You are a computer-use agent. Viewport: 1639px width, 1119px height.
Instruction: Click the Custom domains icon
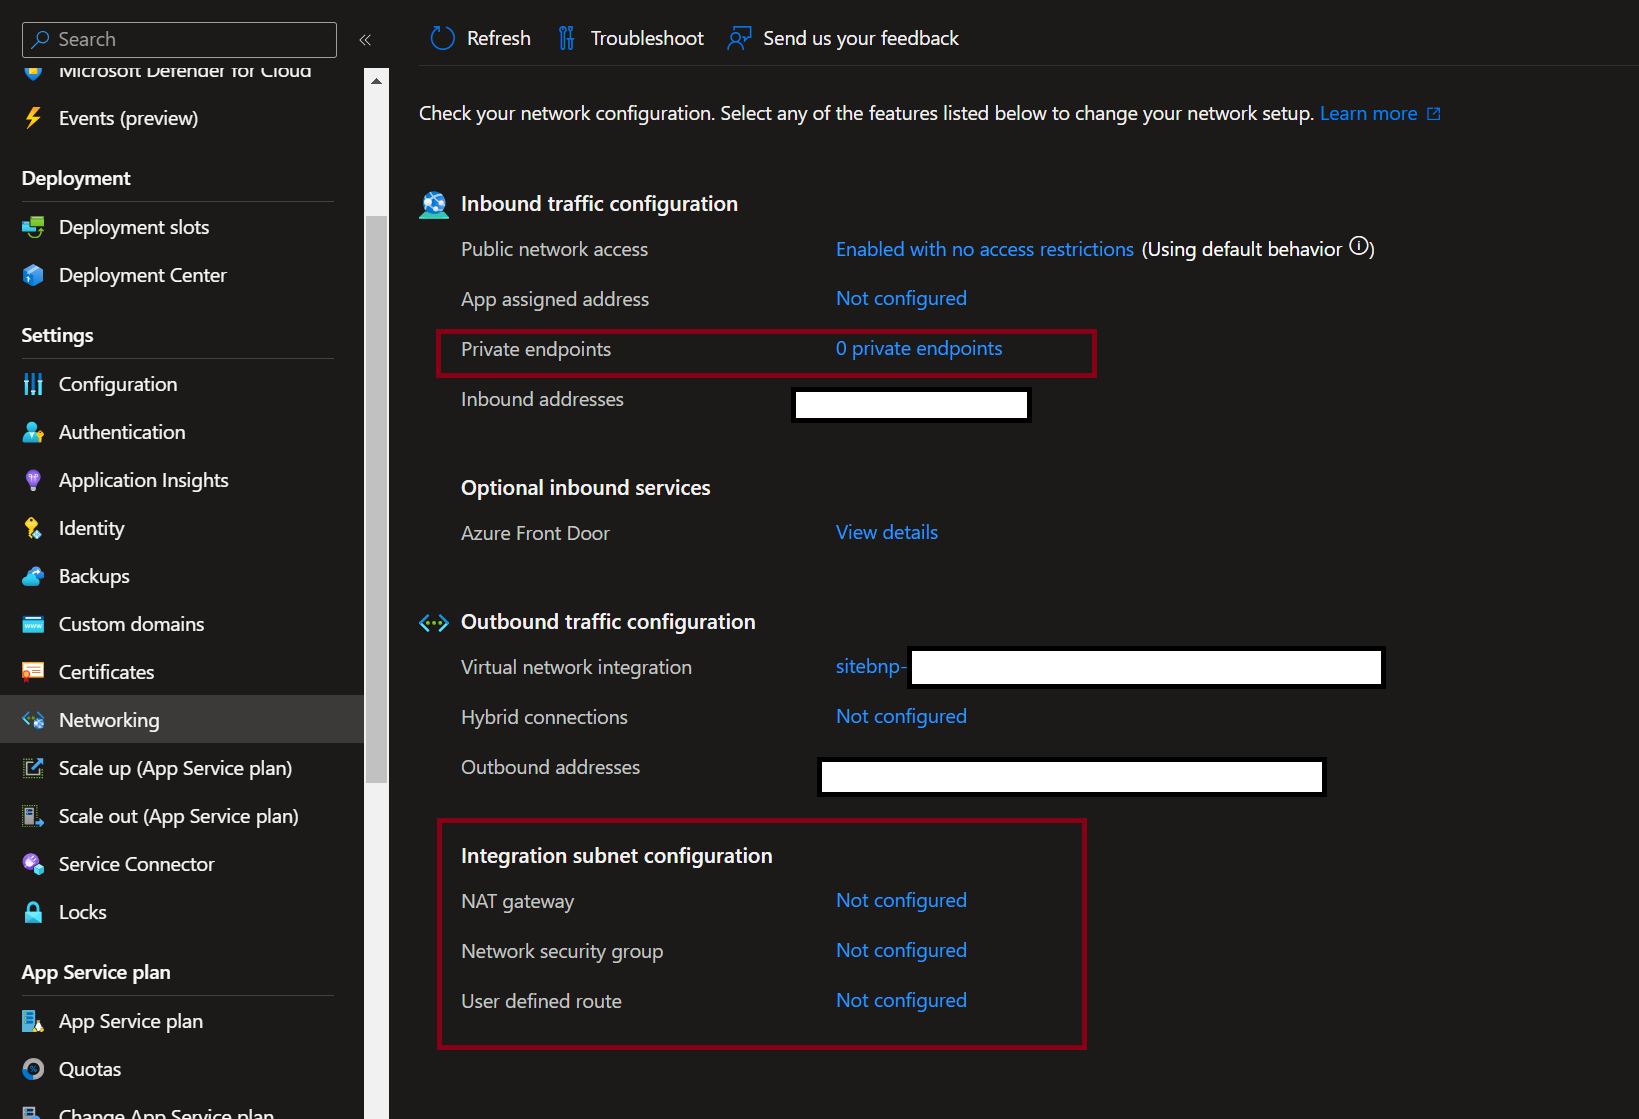[x=33, y=624]
